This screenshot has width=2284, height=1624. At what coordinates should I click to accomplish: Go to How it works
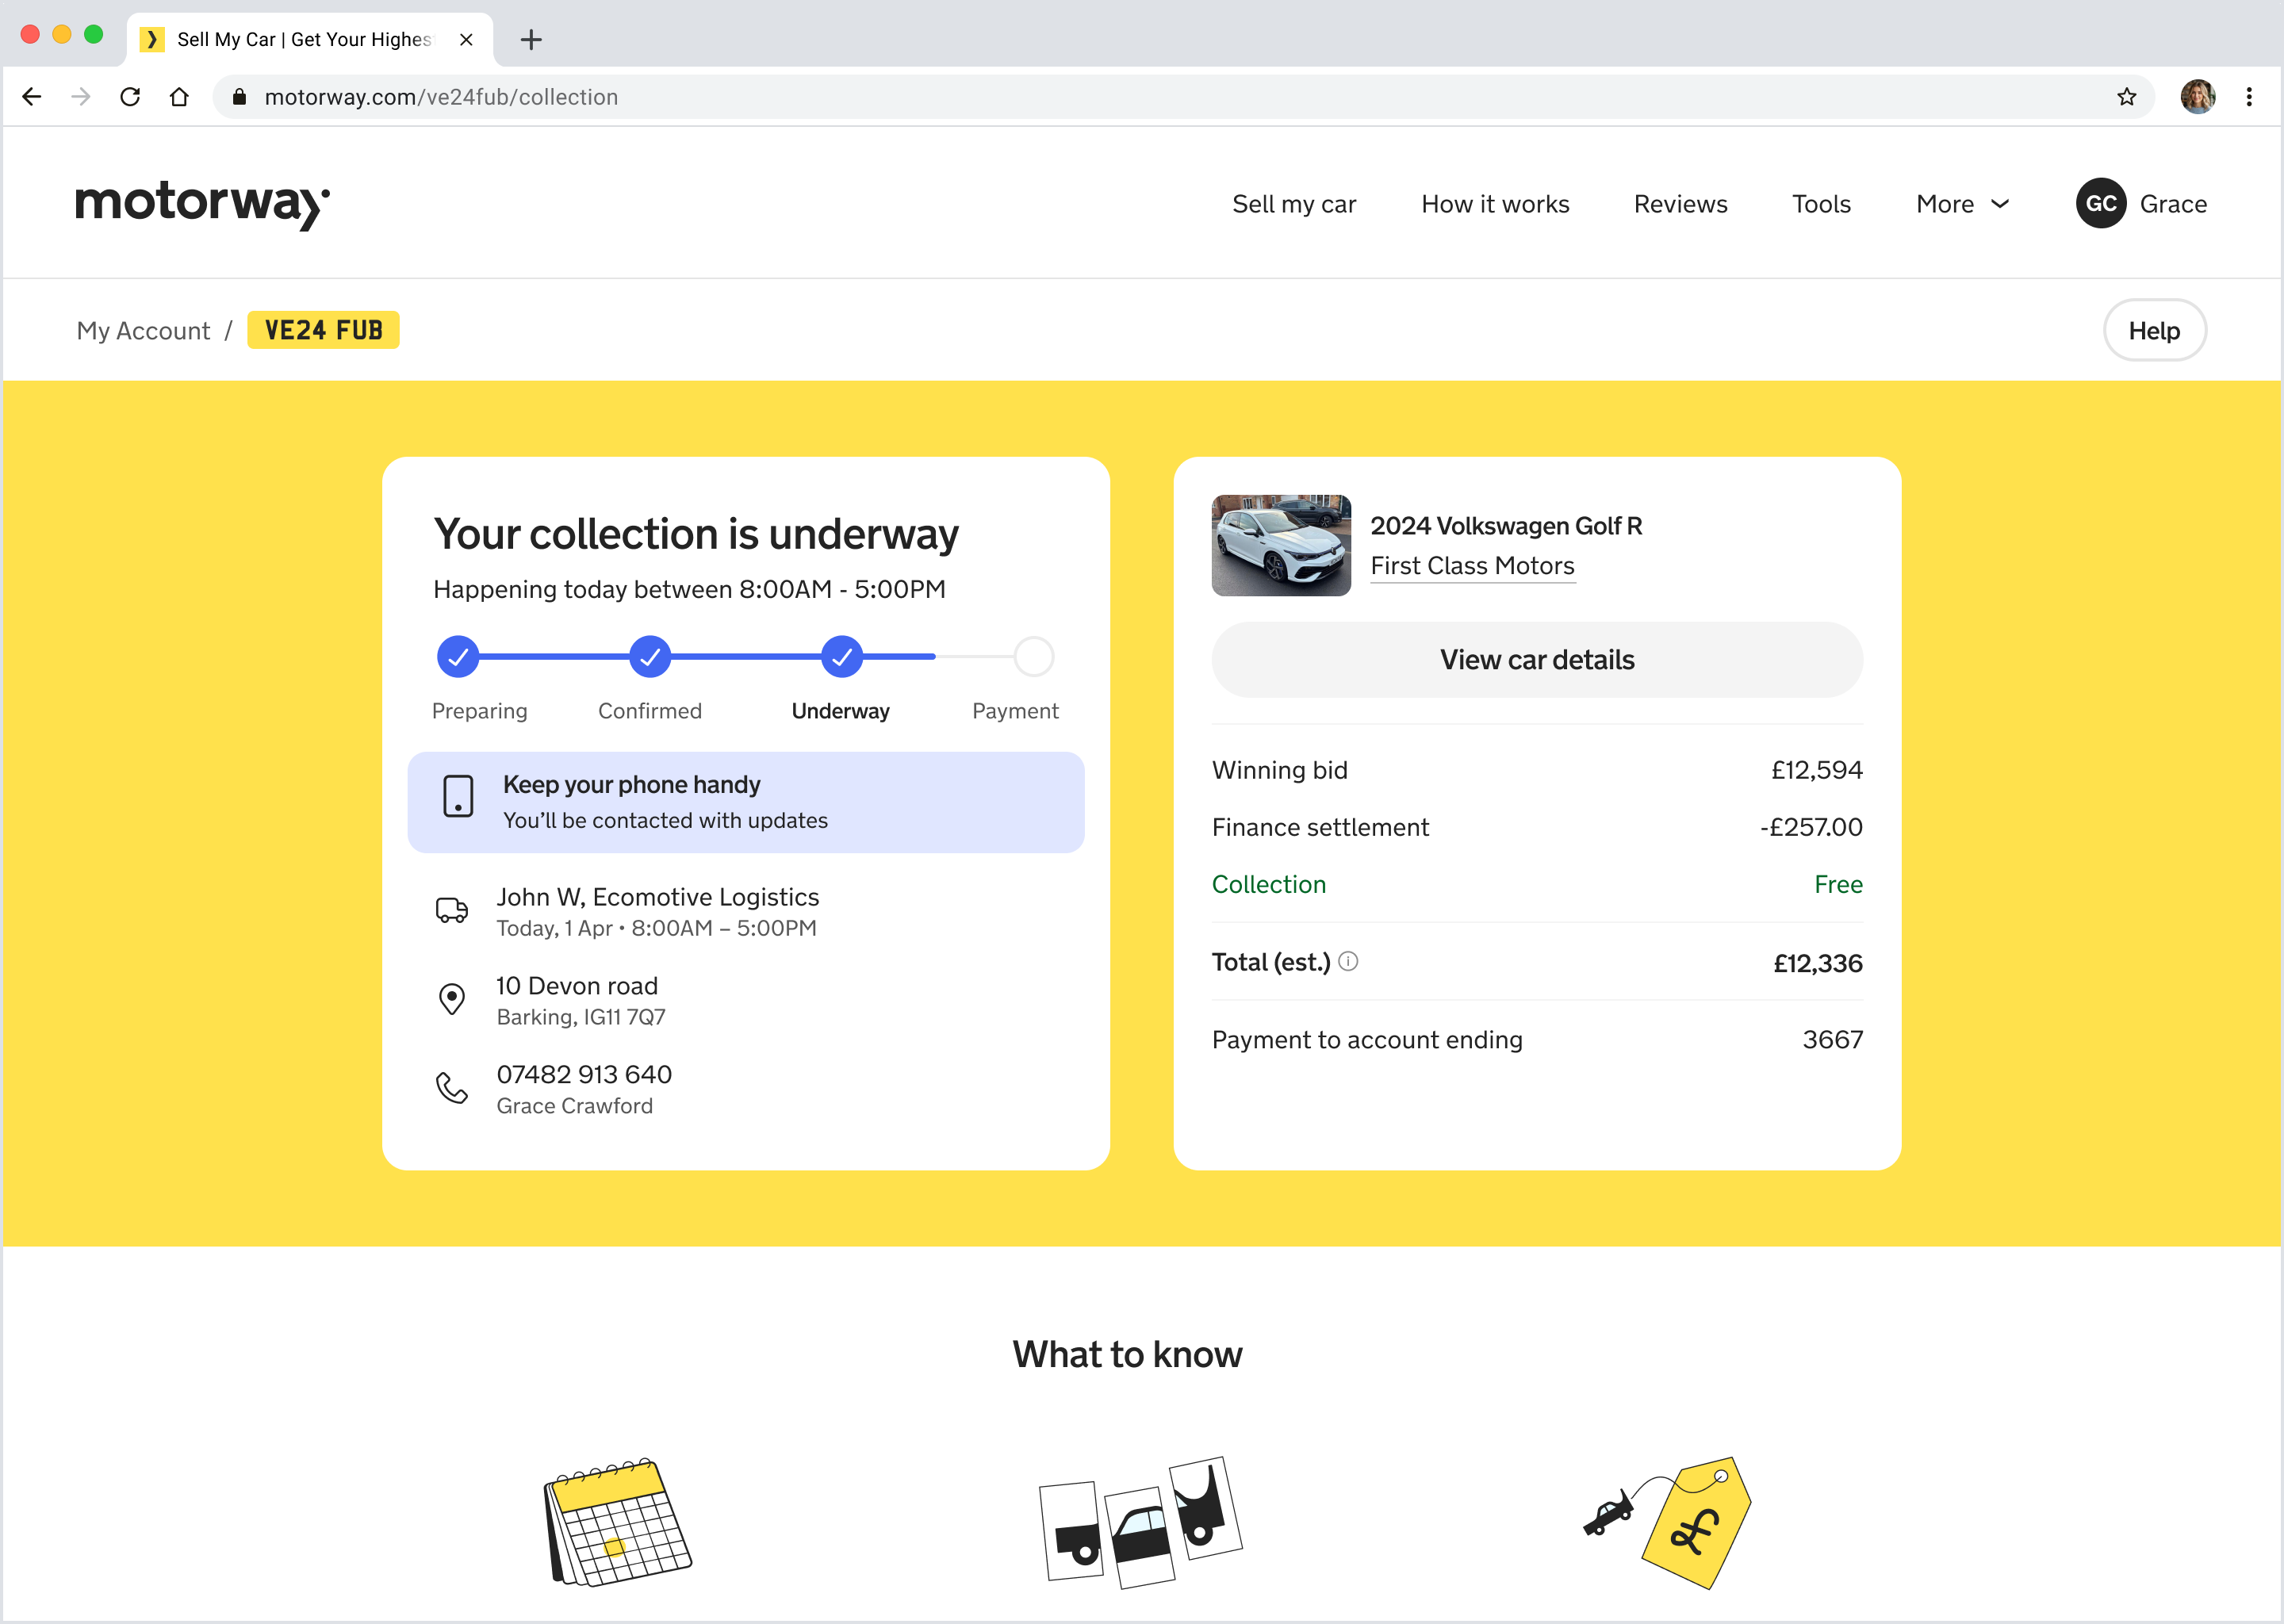click(x=1495, y=204)
